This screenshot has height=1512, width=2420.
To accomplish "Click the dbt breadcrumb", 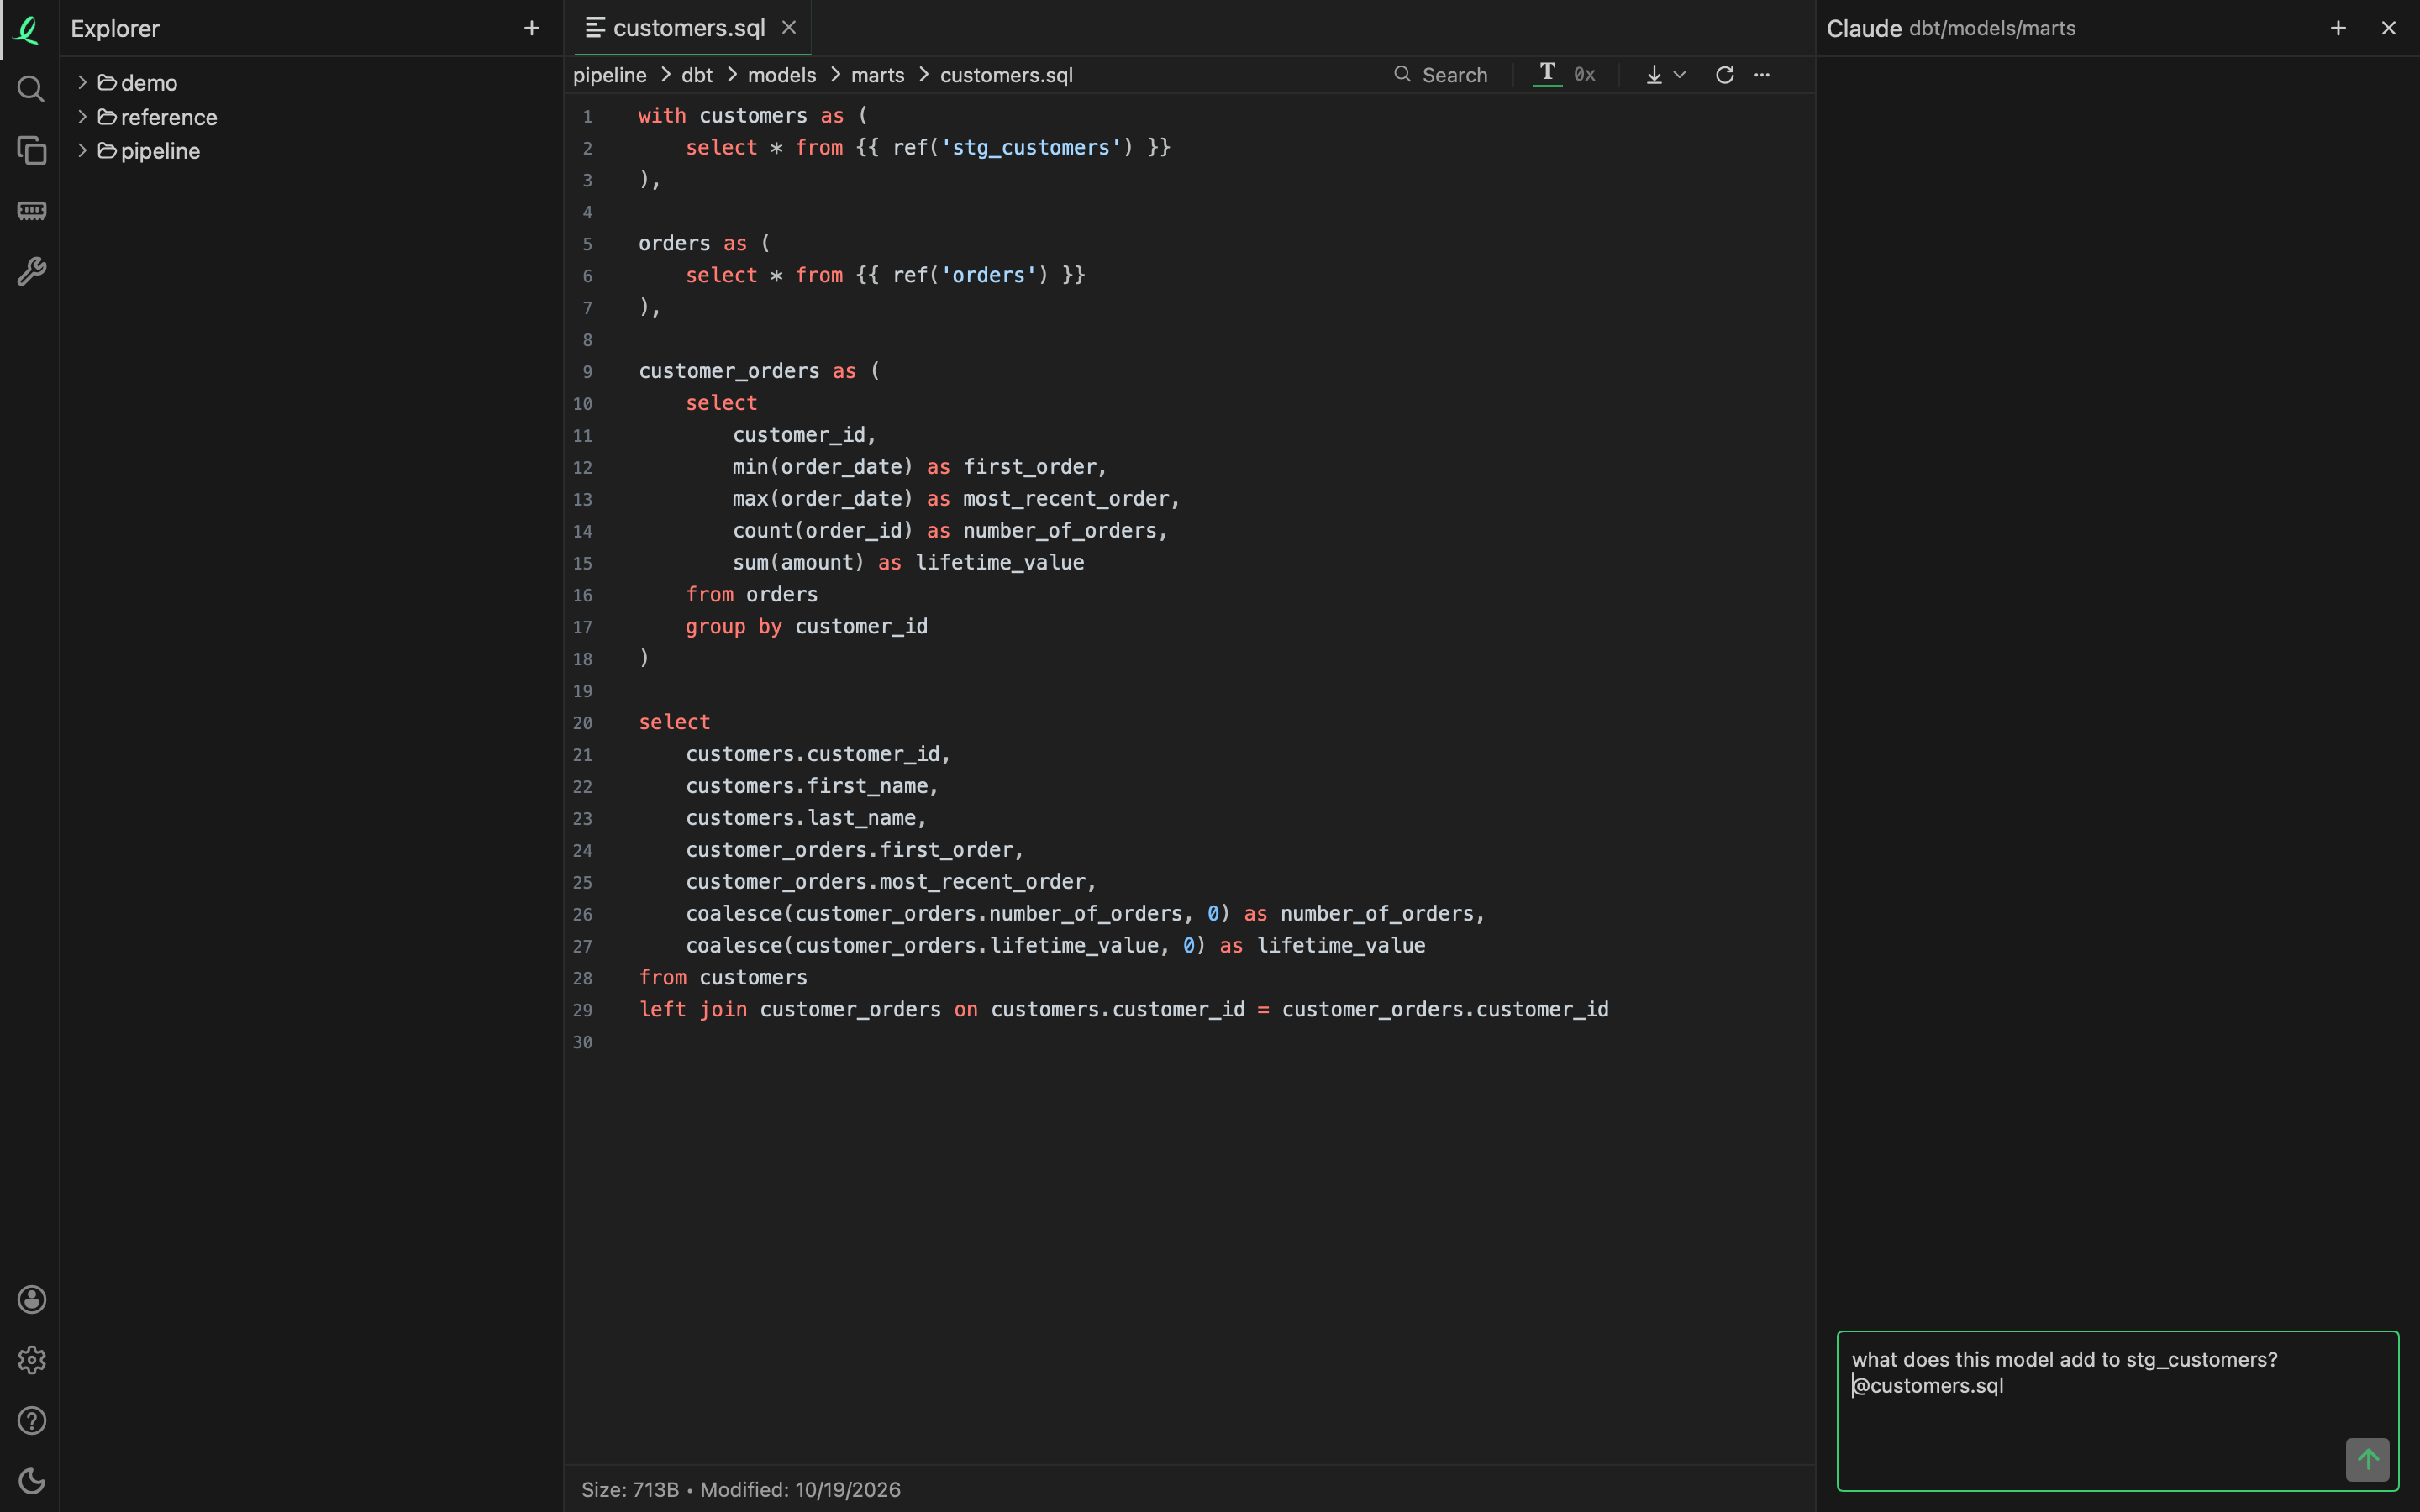I will pos(697,75).
